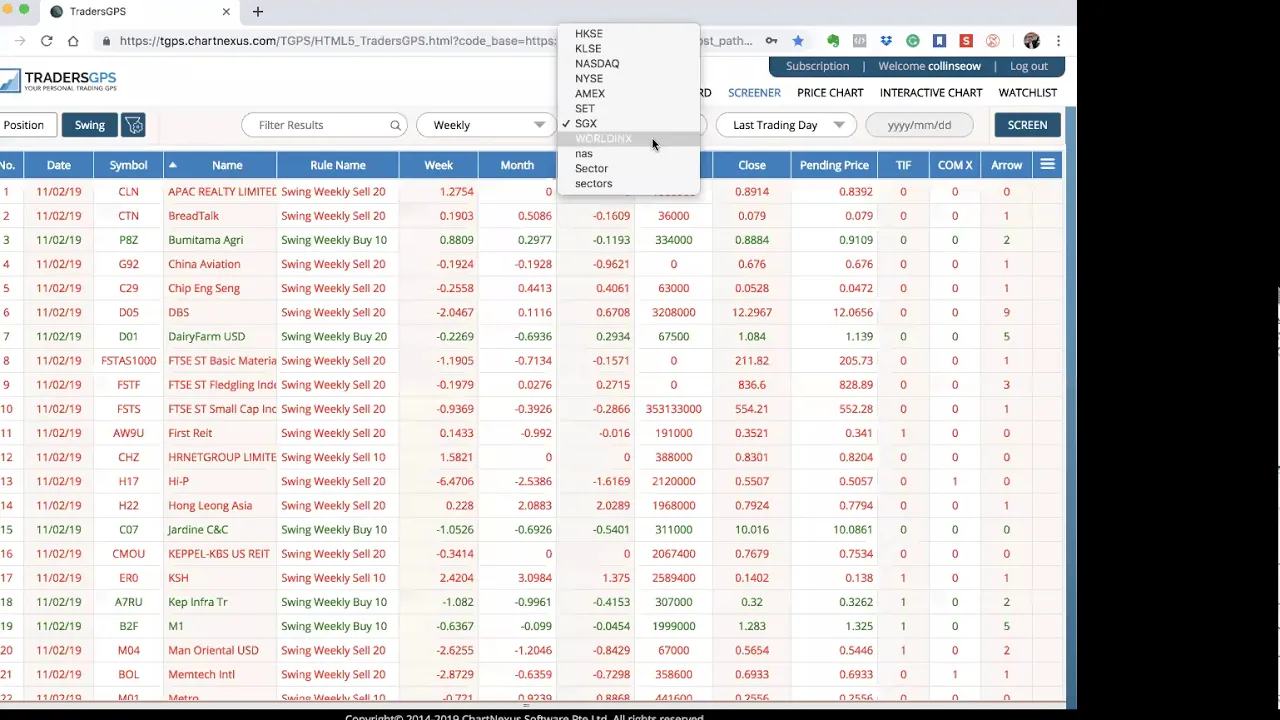Viewport: 1280px width, 720px height.
Task: Open Evernote extension
Action: pyautogui.click(x=832, y=41)
